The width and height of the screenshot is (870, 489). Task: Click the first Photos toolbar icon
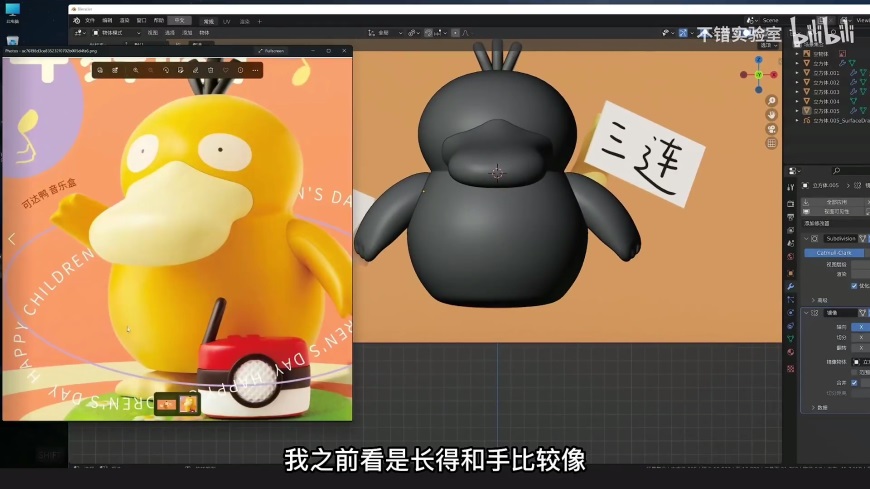pos(100,70)
